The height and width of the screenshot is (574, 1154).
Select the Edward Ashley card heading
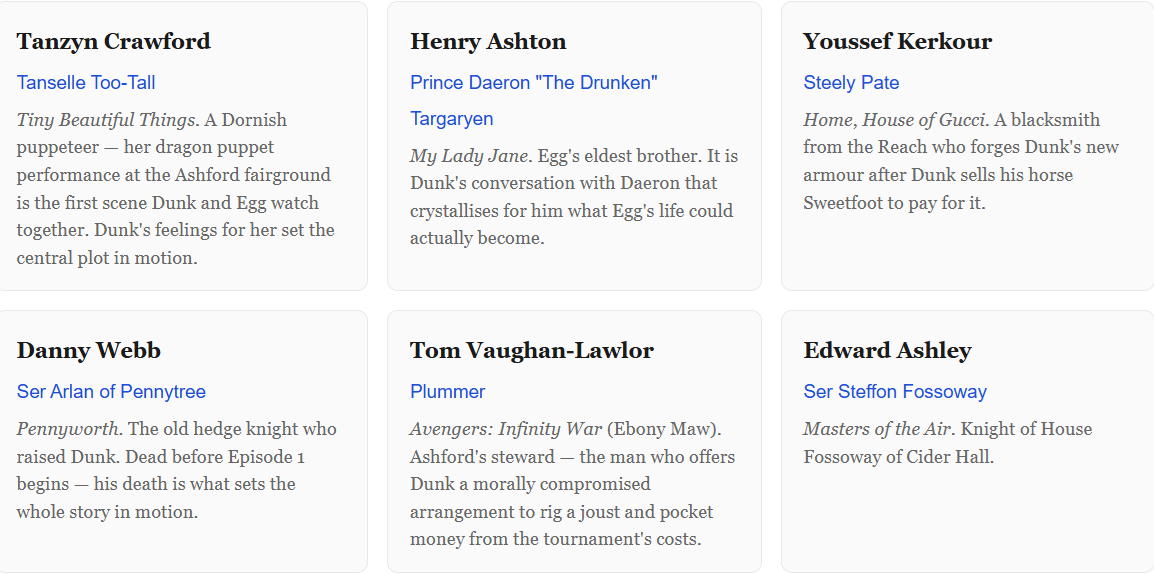pos(887,351)
